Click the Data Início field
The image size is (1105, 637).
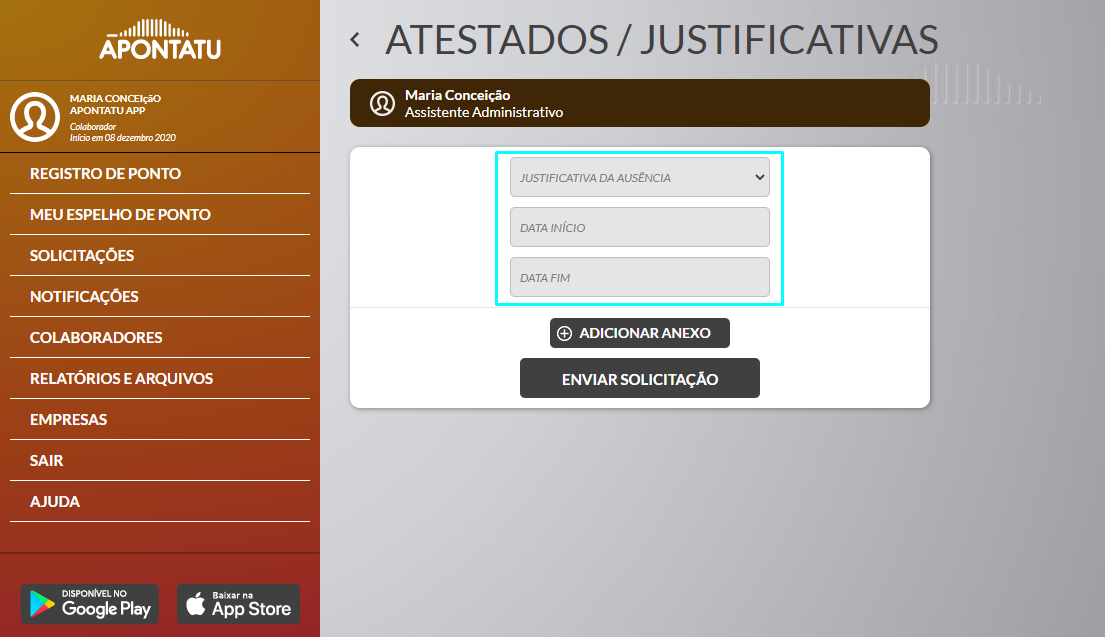tap(640, 227)
